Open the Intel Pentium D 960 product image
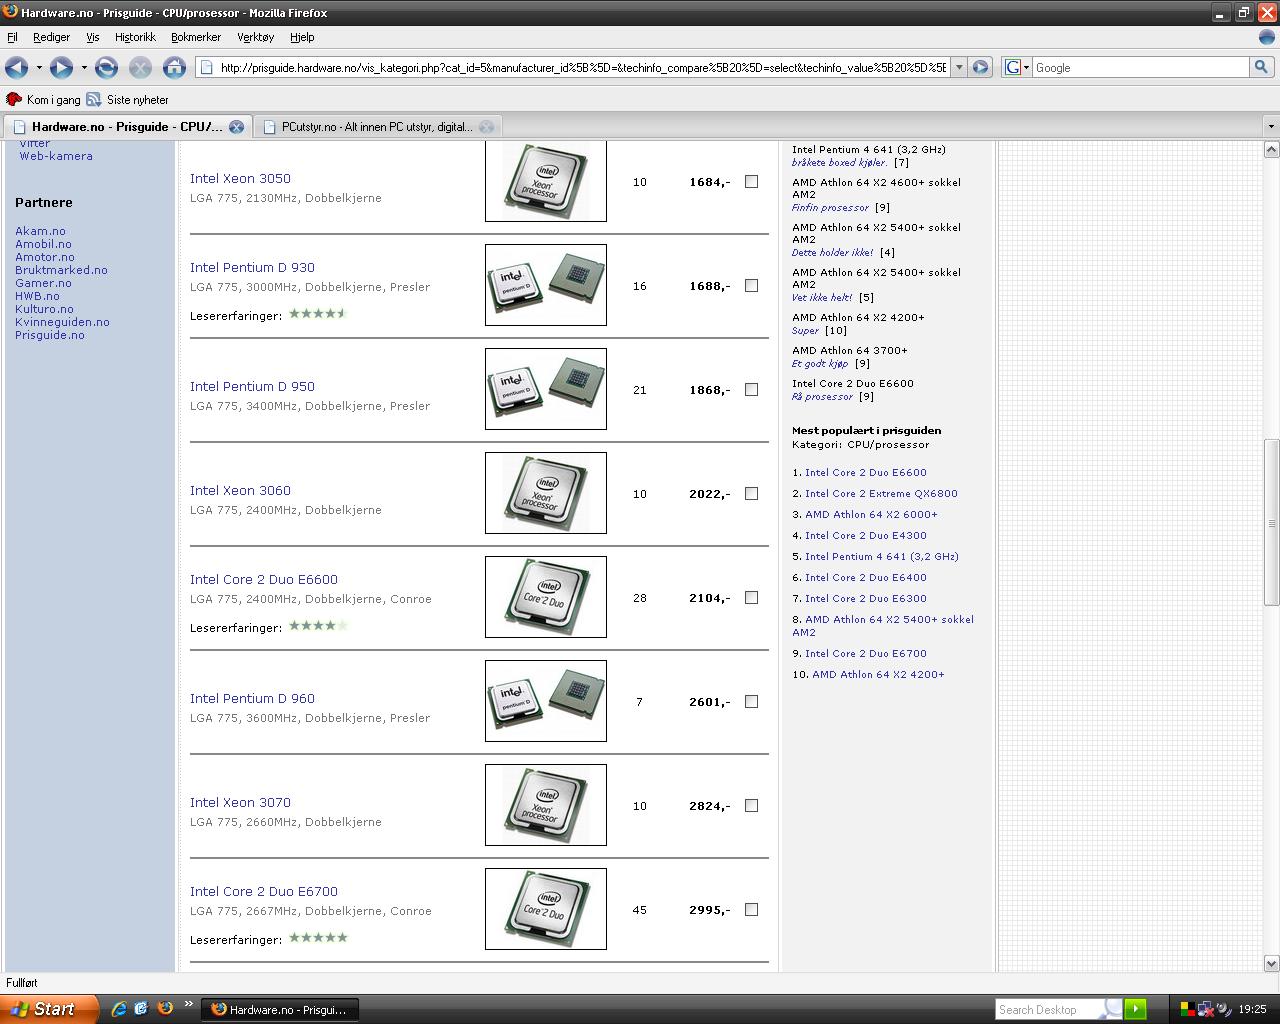The height and width of the screenshot is (1024, 1280). 545,701
